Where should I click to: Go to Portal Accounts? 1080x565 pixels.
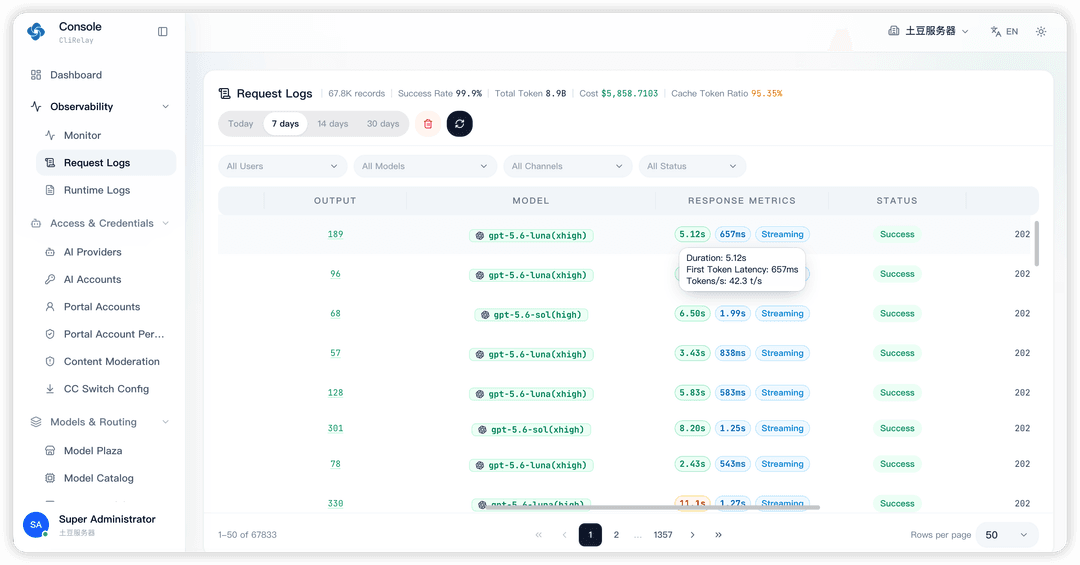[102, 307]
